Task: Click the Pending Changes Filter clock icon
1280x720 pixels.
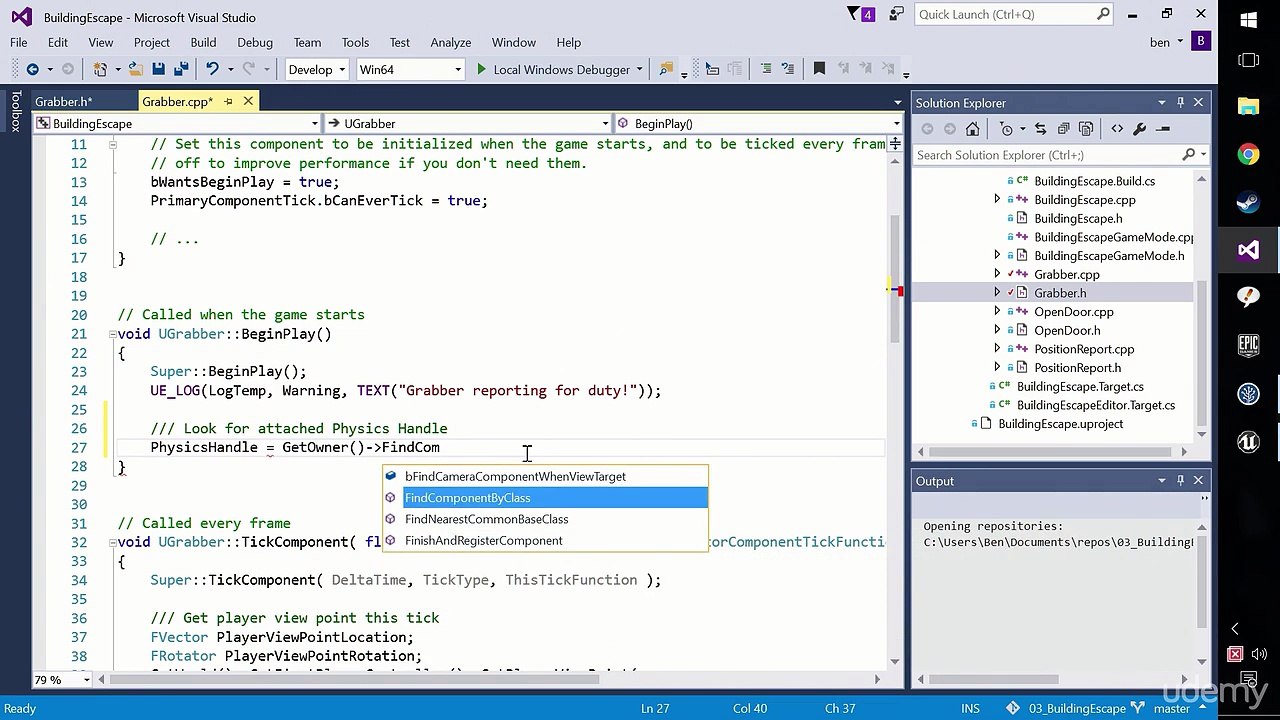Action: point(1008,129)
